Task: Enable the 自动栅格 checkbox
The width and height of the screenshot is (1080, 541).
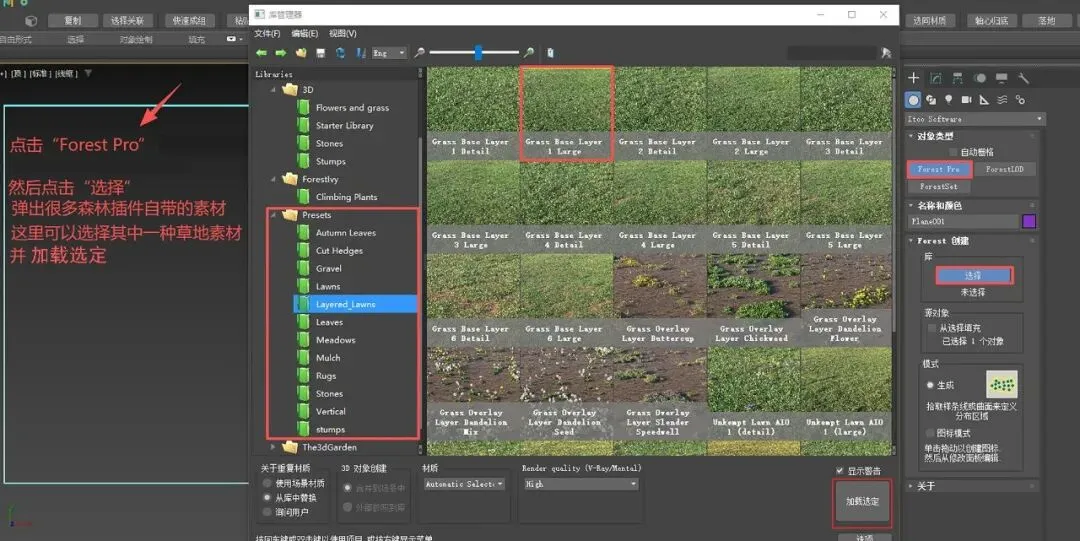Action: tap(953, 152)
